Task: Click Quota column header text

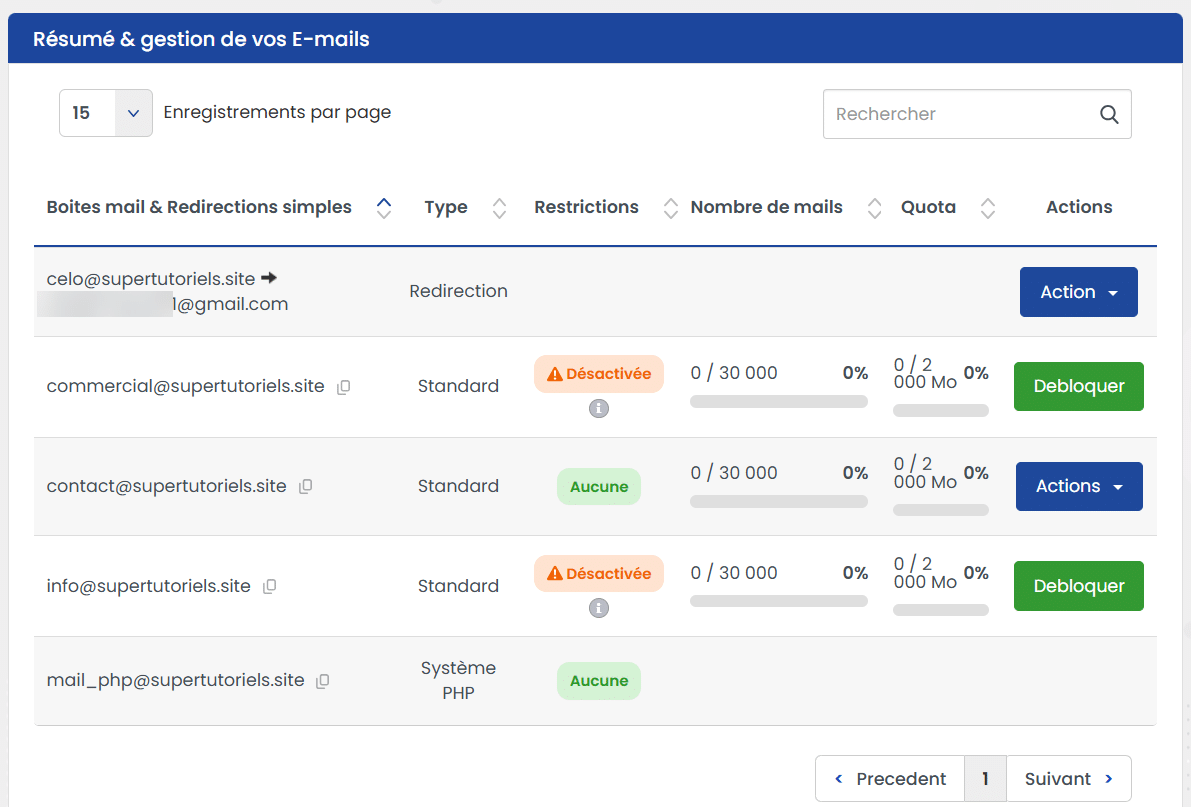Action: (928, 207)
